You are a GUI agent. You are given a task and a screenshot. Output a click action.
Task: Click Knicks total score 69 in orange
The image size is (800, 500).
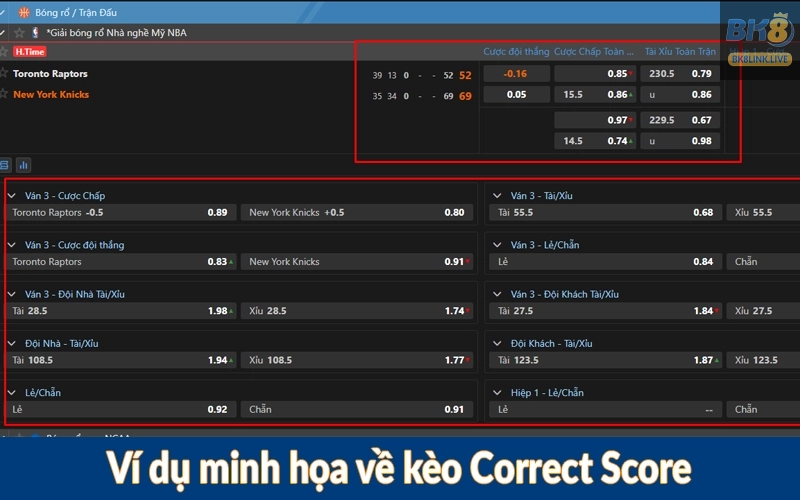point(465,96)
